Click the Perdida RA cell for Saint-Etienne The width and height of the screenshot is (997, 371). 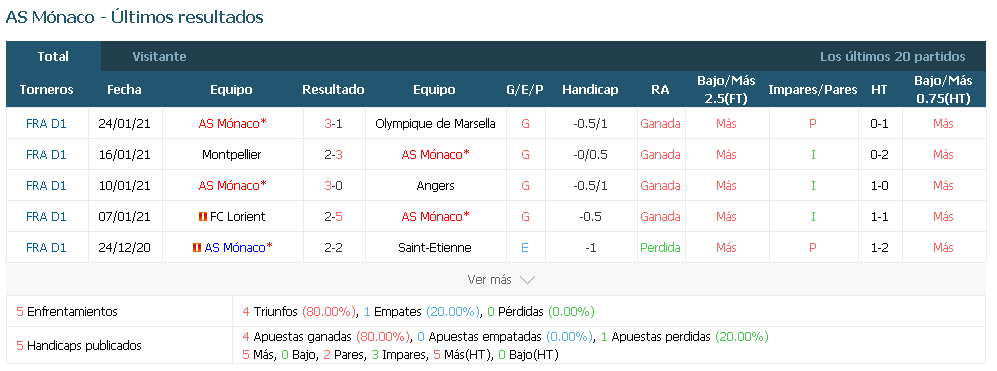coord(660,248)
